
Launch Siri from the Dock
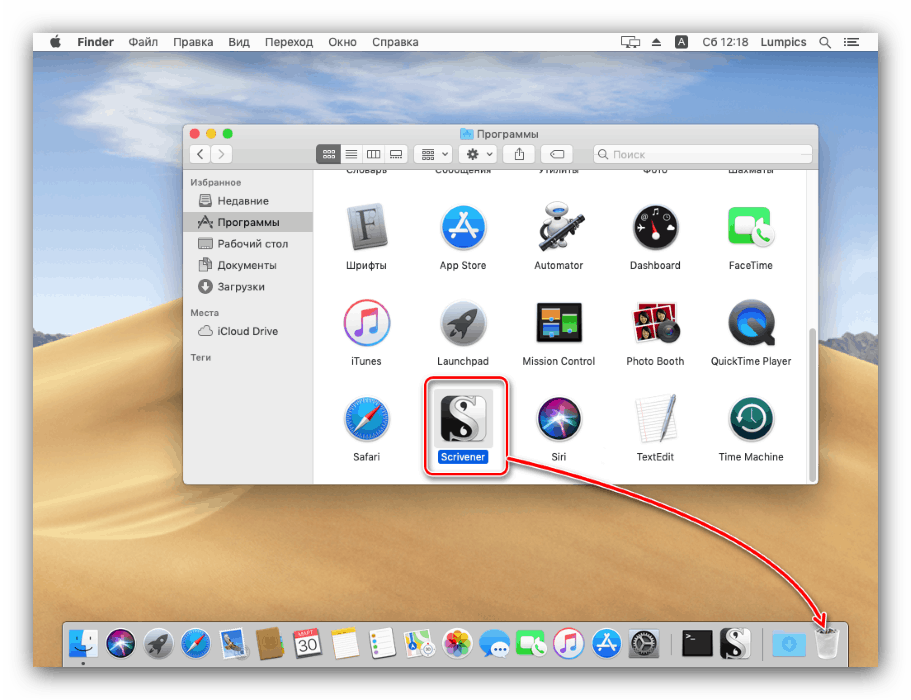pos(120,644)
